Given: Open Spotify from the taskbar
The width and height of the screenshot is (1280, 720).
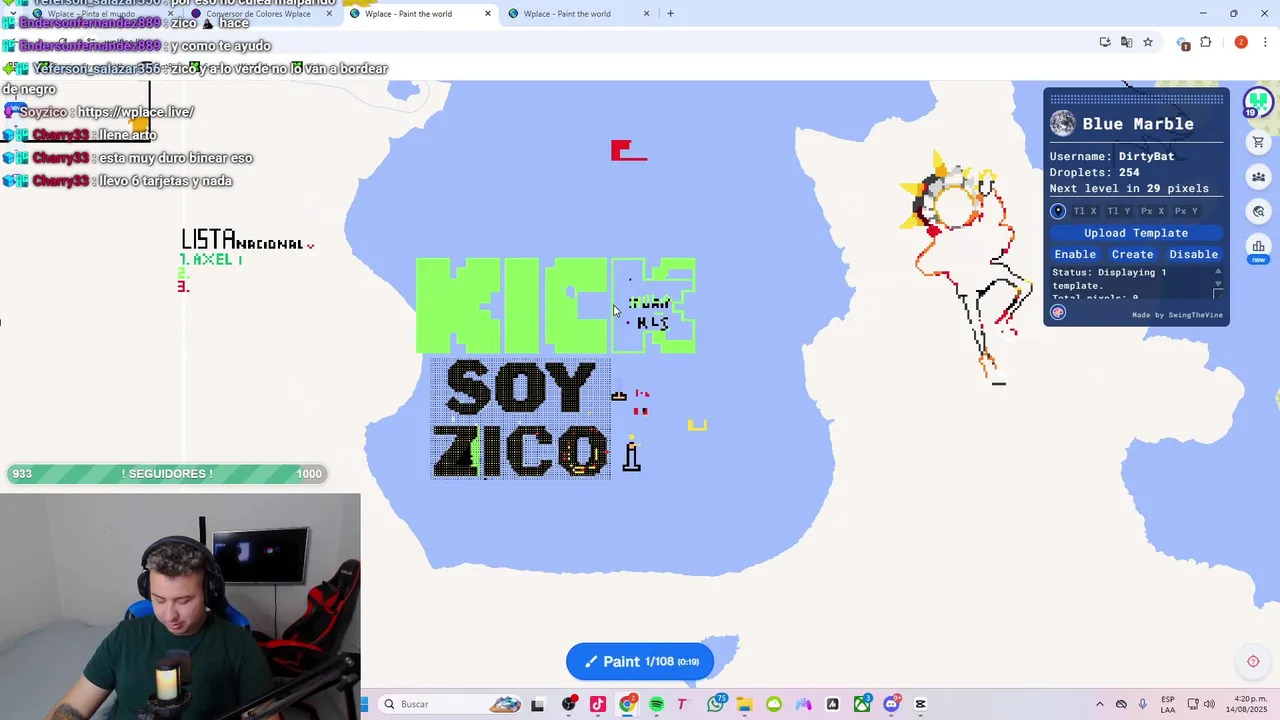Looking at the screenshot, I should pos(656,704).
